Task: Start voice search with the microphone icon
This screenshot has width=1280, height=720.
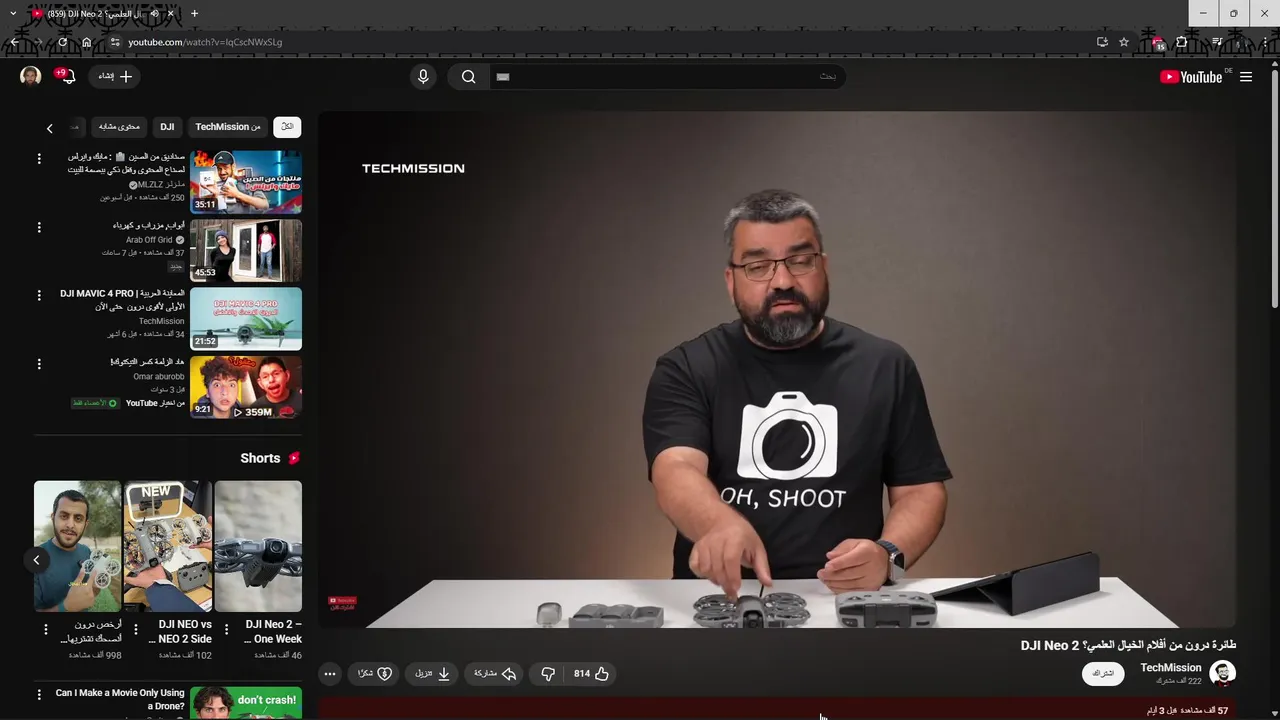Action: 423,77
